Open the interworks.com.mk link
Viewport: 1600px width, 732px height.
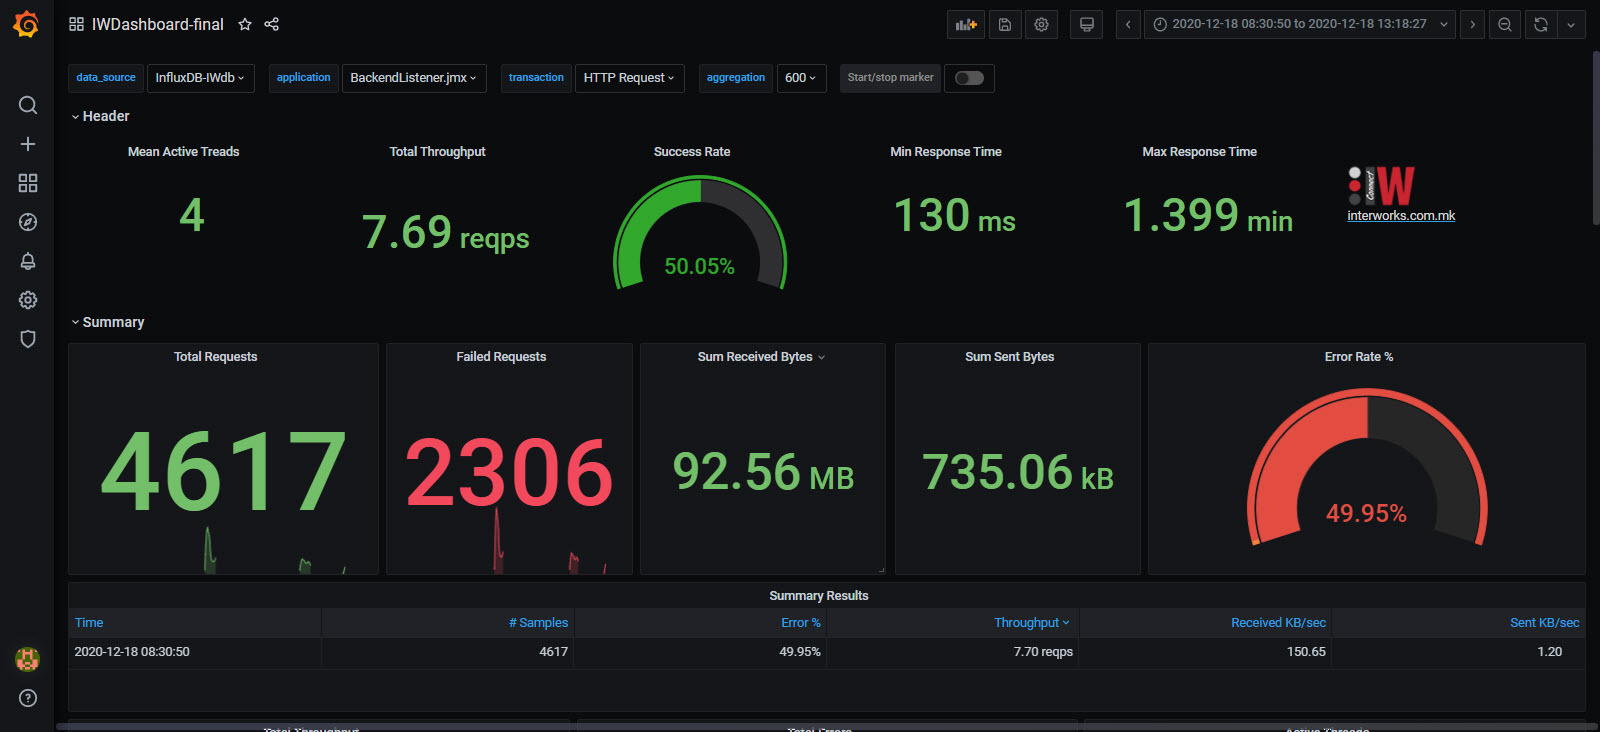click(1400, 216)
